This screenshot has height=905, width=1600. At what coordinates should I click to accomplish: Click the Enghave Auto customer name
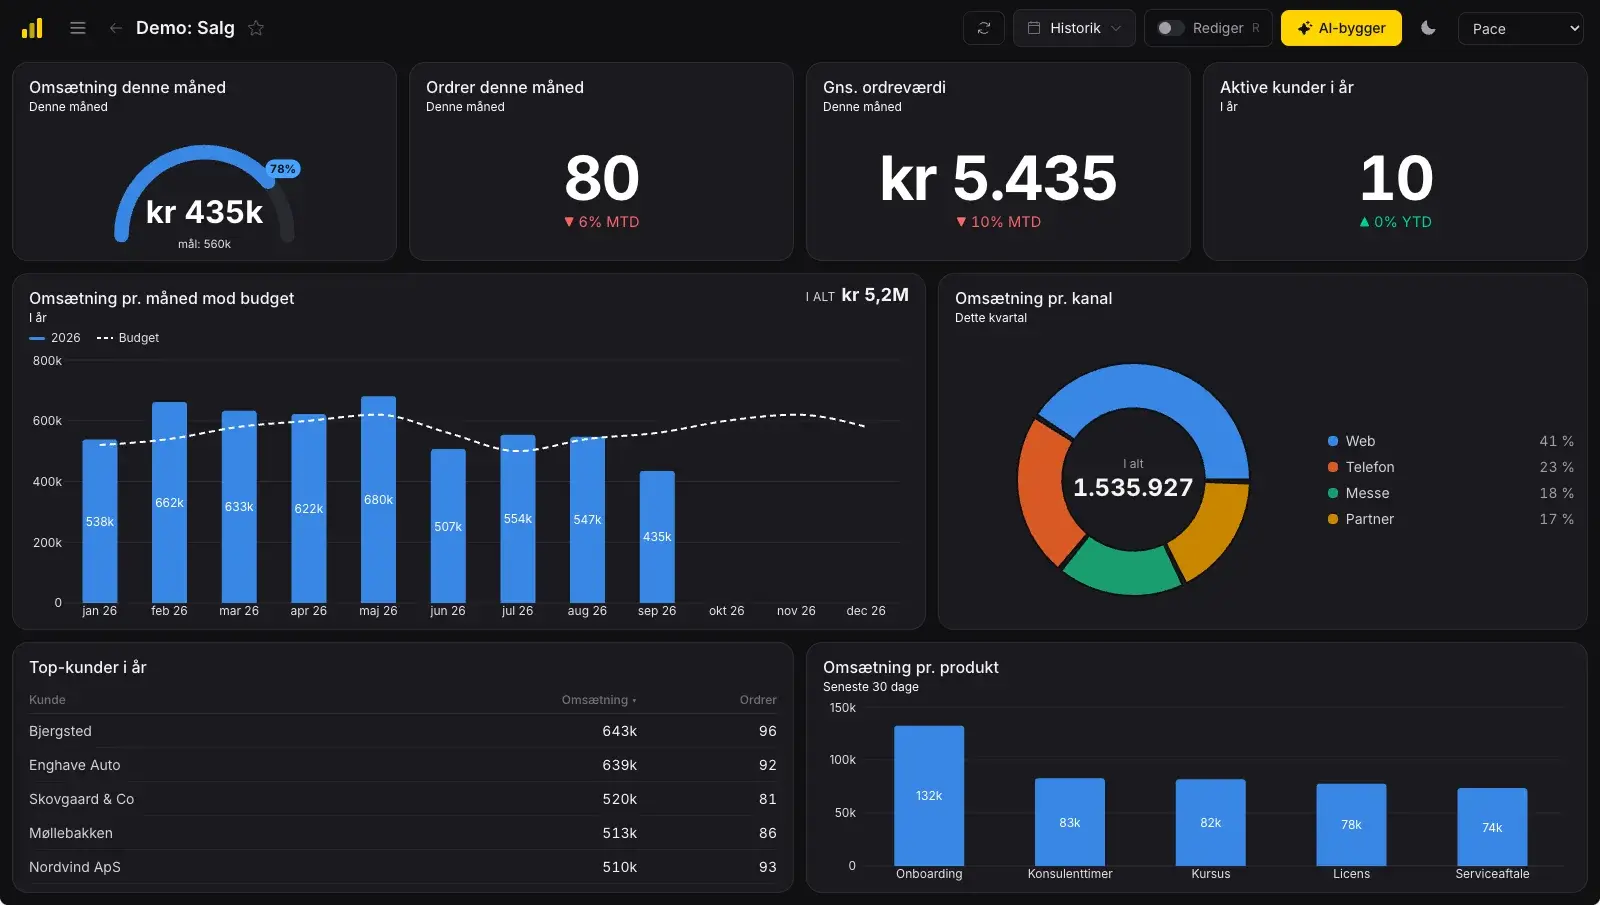coord(75,765)
